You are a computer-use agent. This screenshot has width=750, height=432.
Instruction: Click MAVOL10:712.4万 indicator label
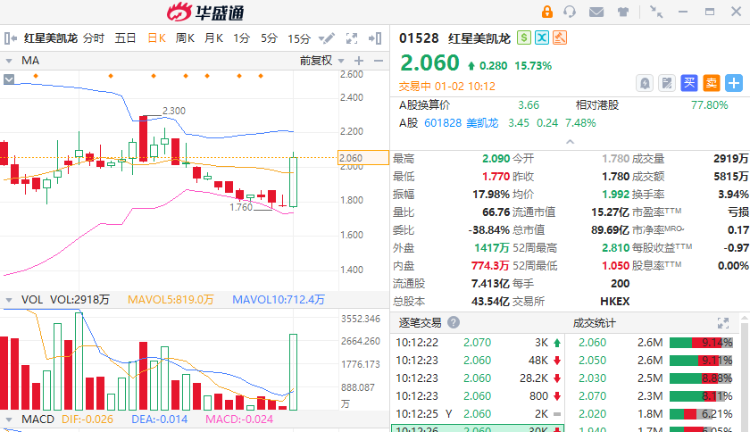(278, 300)
